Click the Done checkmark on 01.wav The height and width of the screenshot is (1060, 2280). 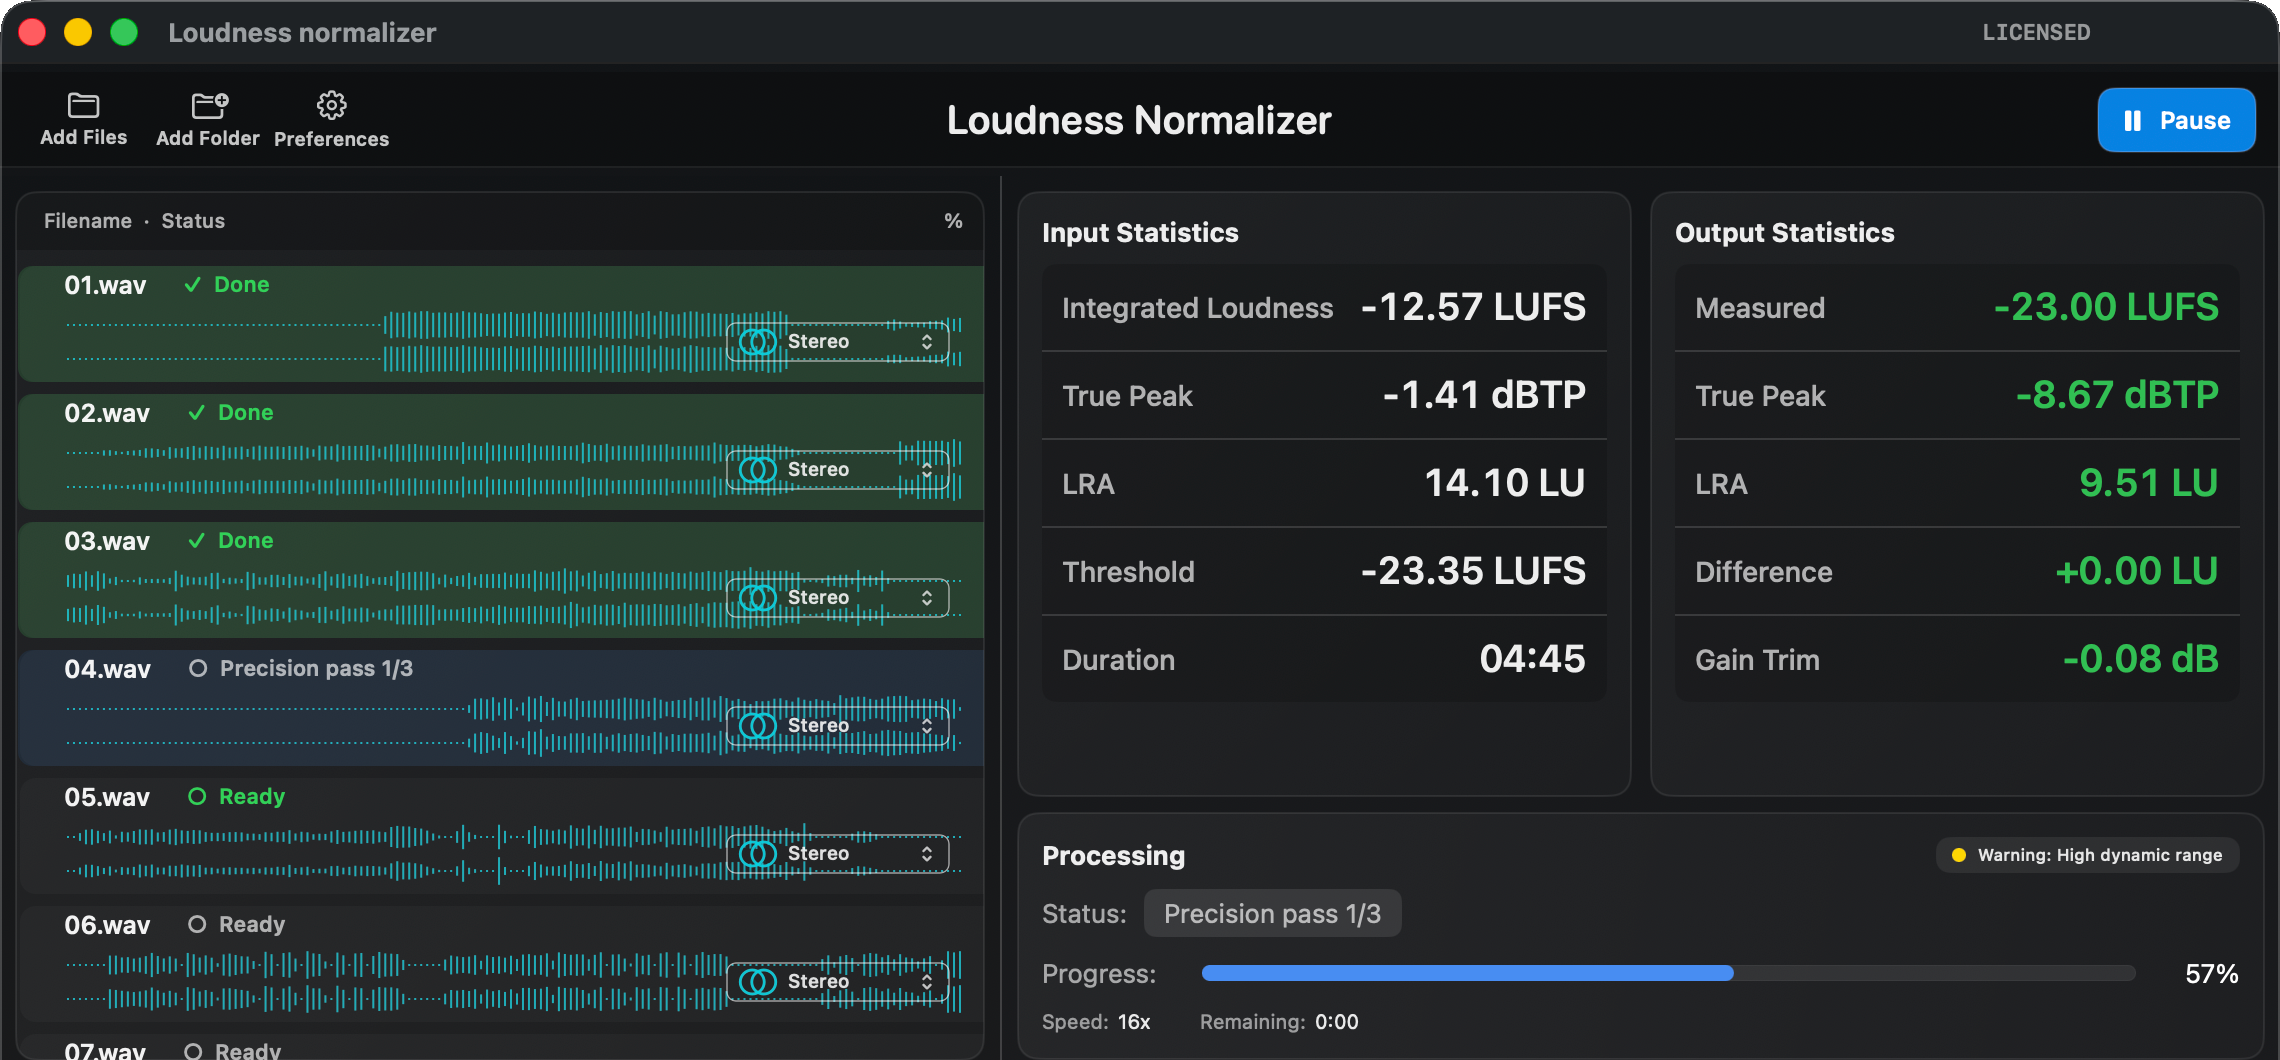[193, 285]
